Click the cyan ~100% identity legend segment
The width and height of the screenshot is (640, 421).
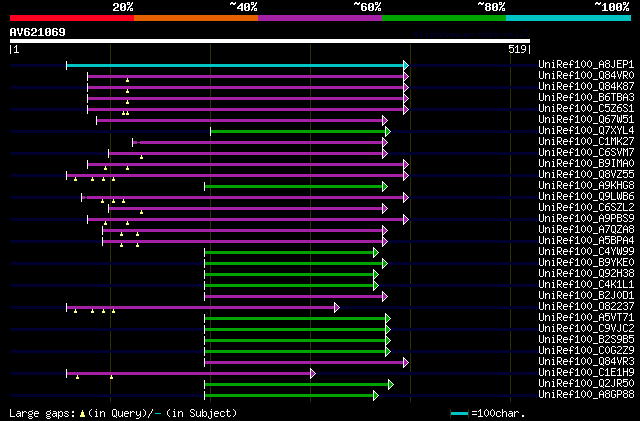pos(569,18)
